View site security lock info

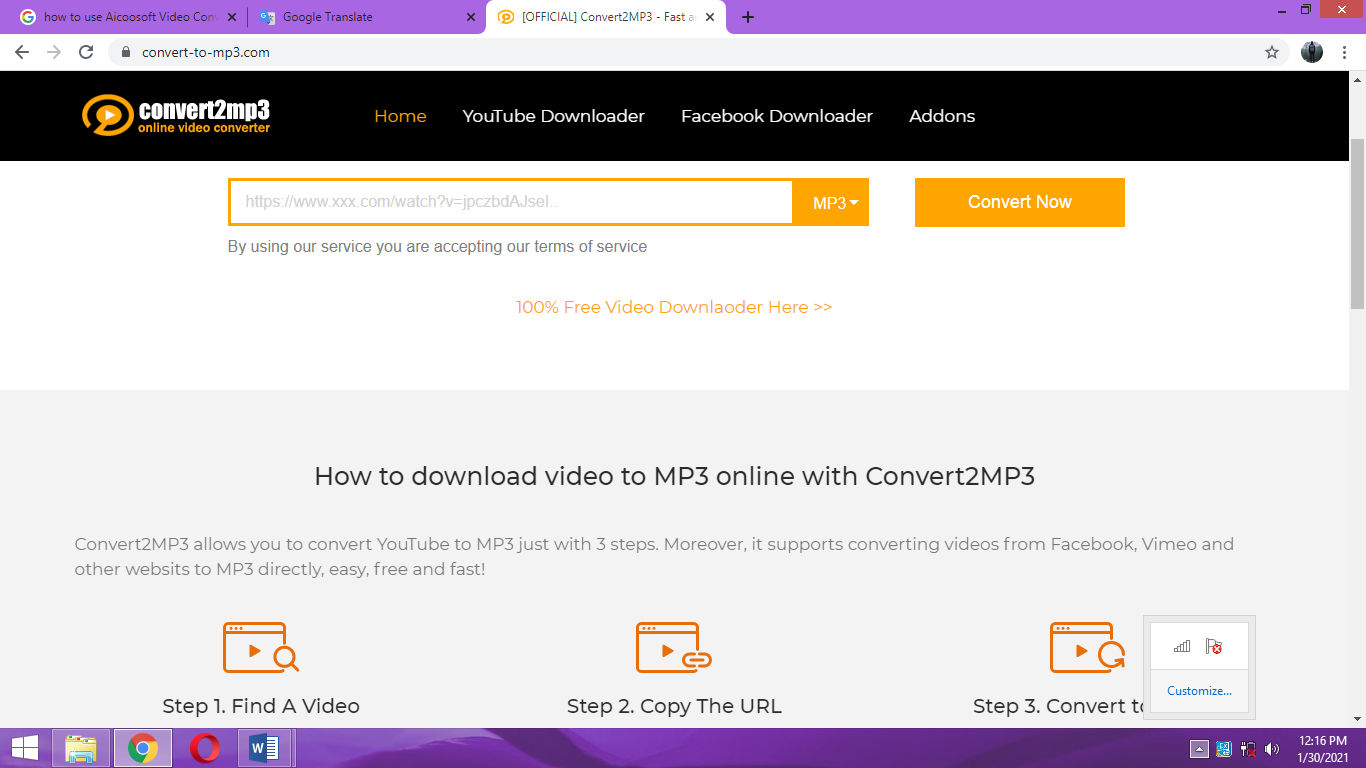(125, 52)
